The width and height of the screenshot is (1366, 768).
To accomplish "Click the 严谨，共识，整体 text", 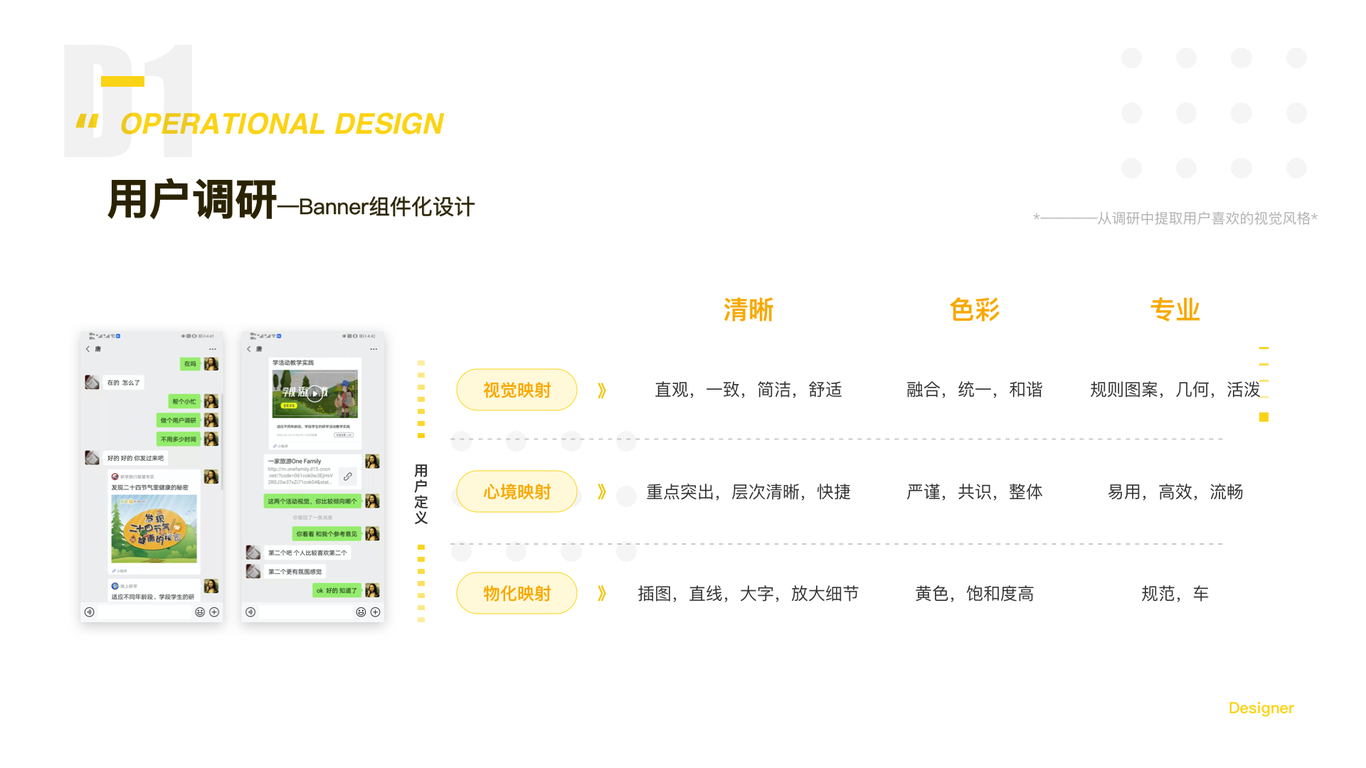I will tap(975, 492).
